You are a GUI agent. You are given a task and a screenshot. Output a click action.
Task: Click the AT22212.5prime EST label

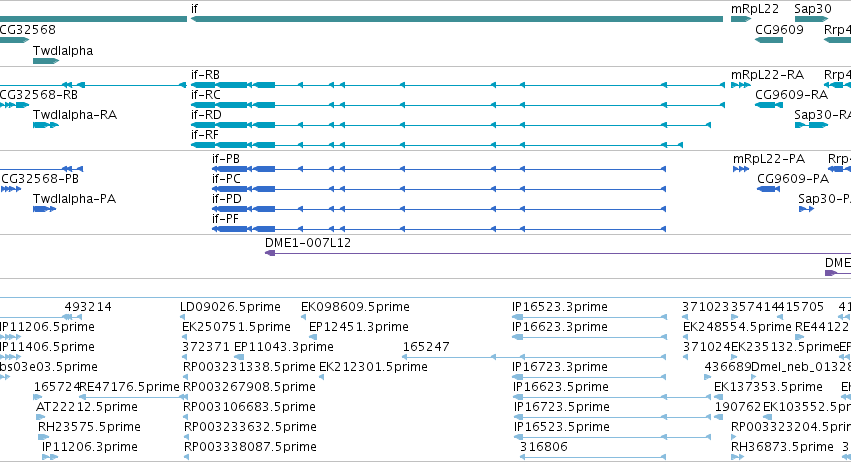click(x=87, y=407)
